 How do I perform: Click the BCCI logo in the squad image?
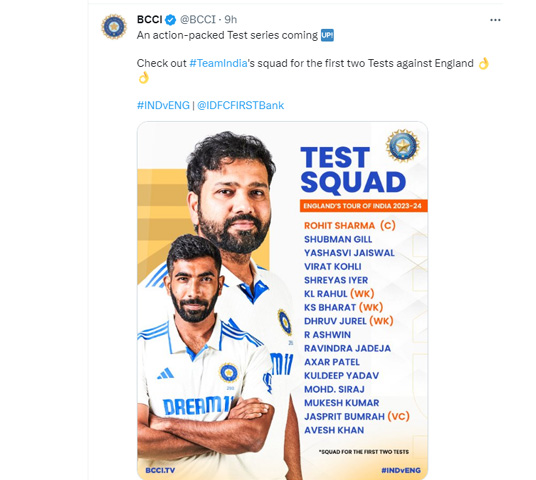[x=403, y=146]
